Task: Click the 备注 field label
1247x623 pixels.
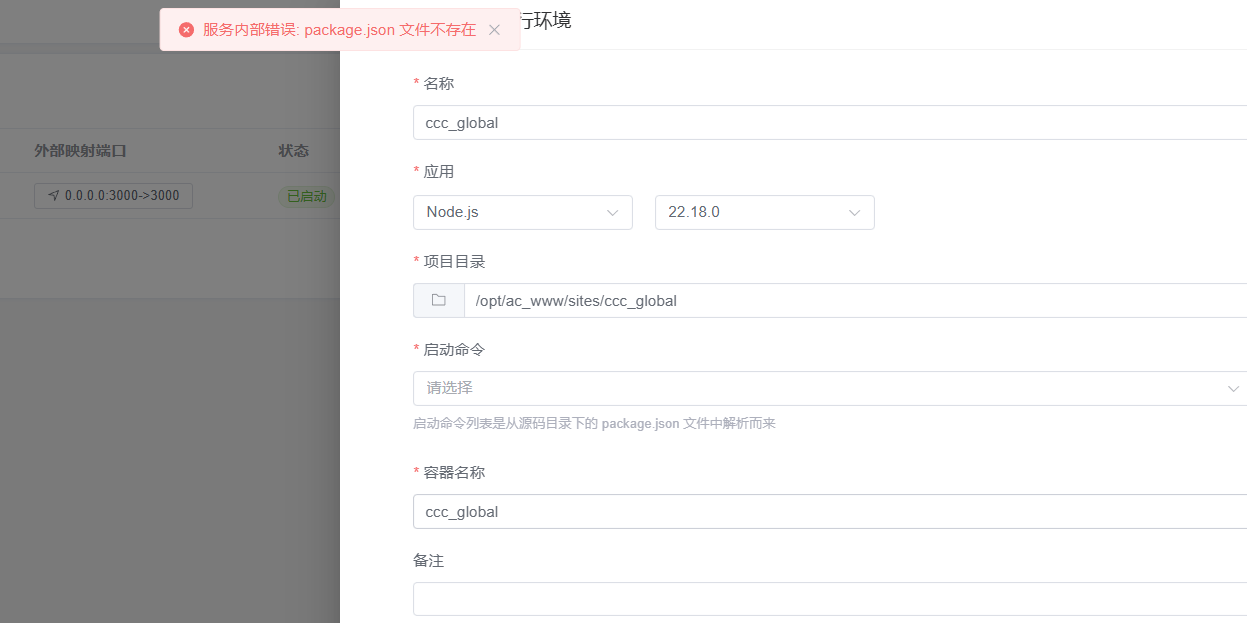Action: pyautogui.click(x=428, y=561)
